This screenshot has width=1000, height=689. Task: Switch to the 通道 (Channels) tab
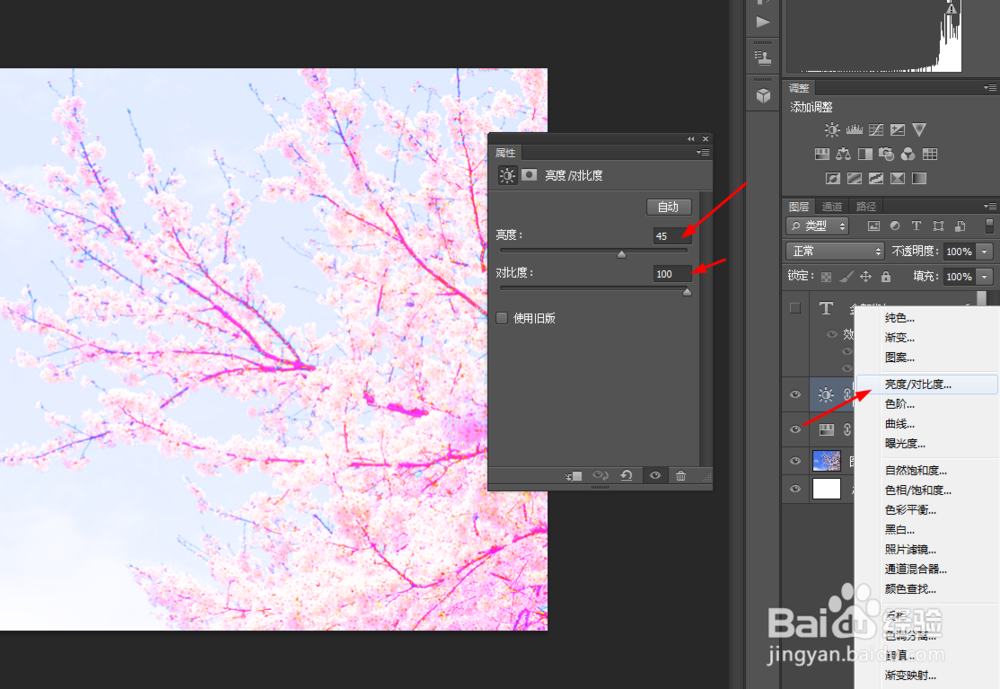point(832,207)
